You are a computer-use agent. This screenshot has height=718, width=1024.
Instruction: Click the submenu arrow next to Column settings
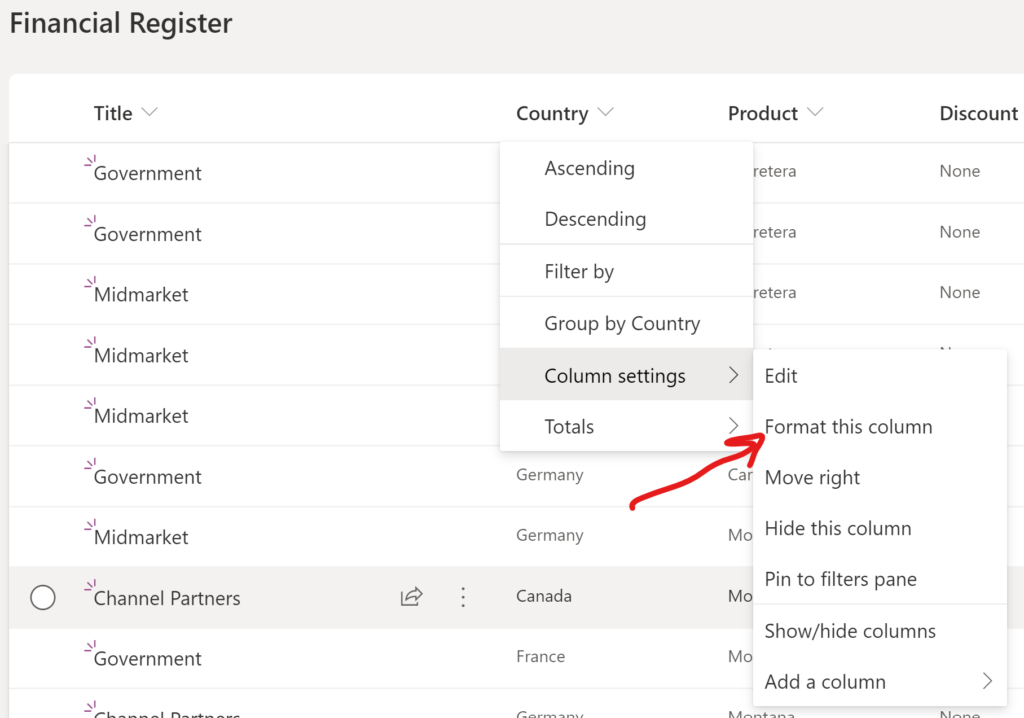733,376
